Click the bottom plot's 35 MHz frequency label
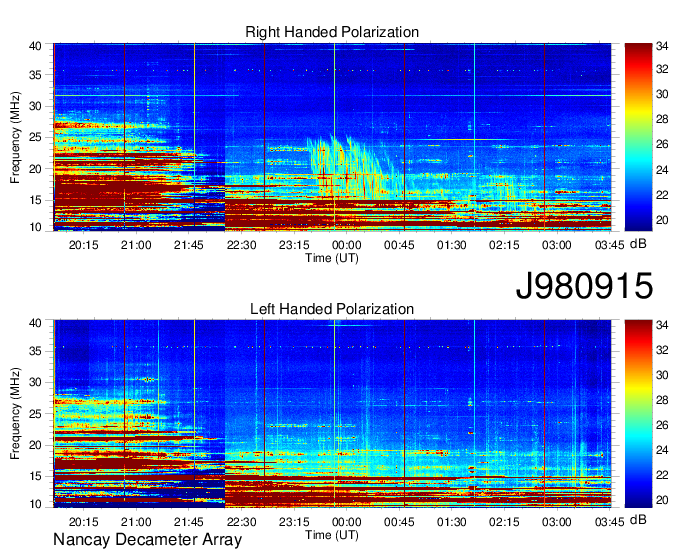 36,351
